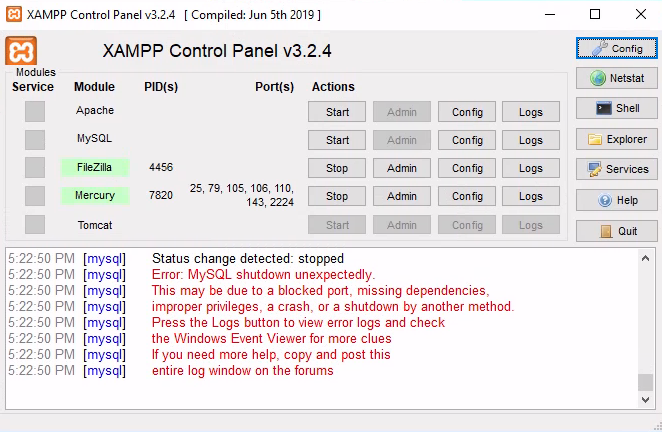Viewport: 662px width, 432px height.
Task: Open FileZilla Admin
Action: tap(402, 168)
